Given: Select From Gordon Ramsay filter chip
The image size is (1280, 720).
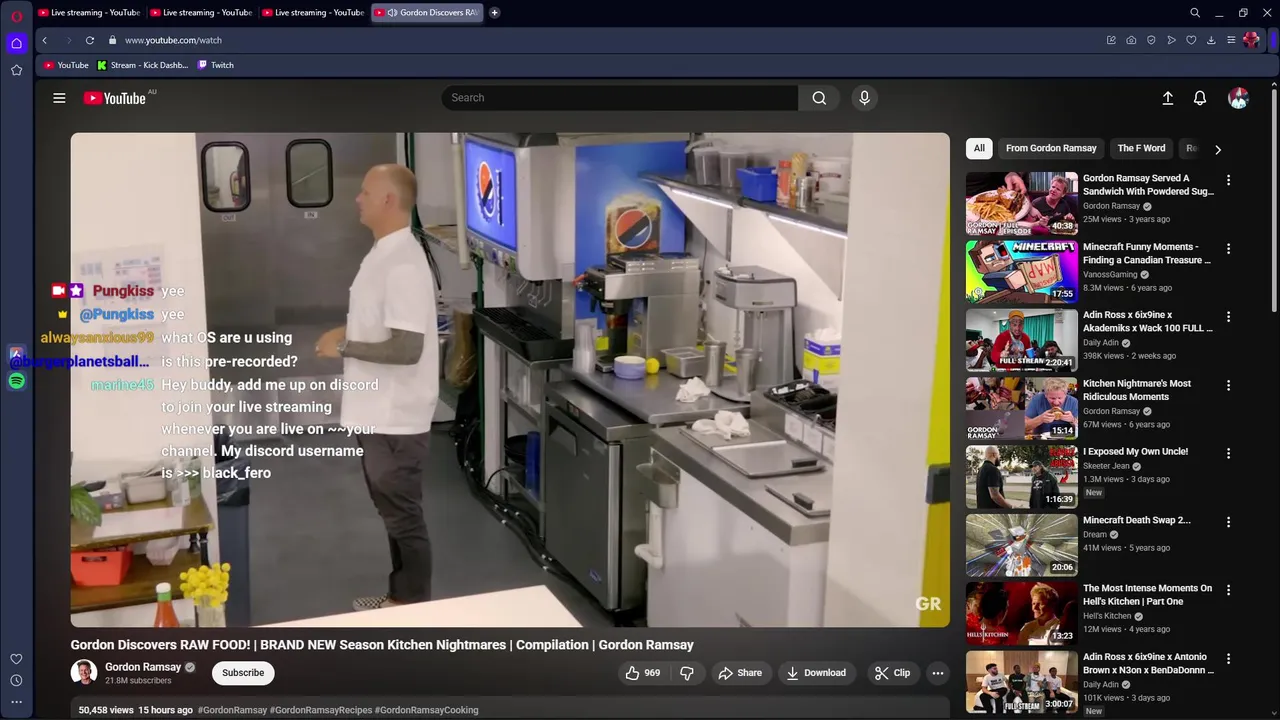Looking at the screenshot, I should (x=1051, y=148).
